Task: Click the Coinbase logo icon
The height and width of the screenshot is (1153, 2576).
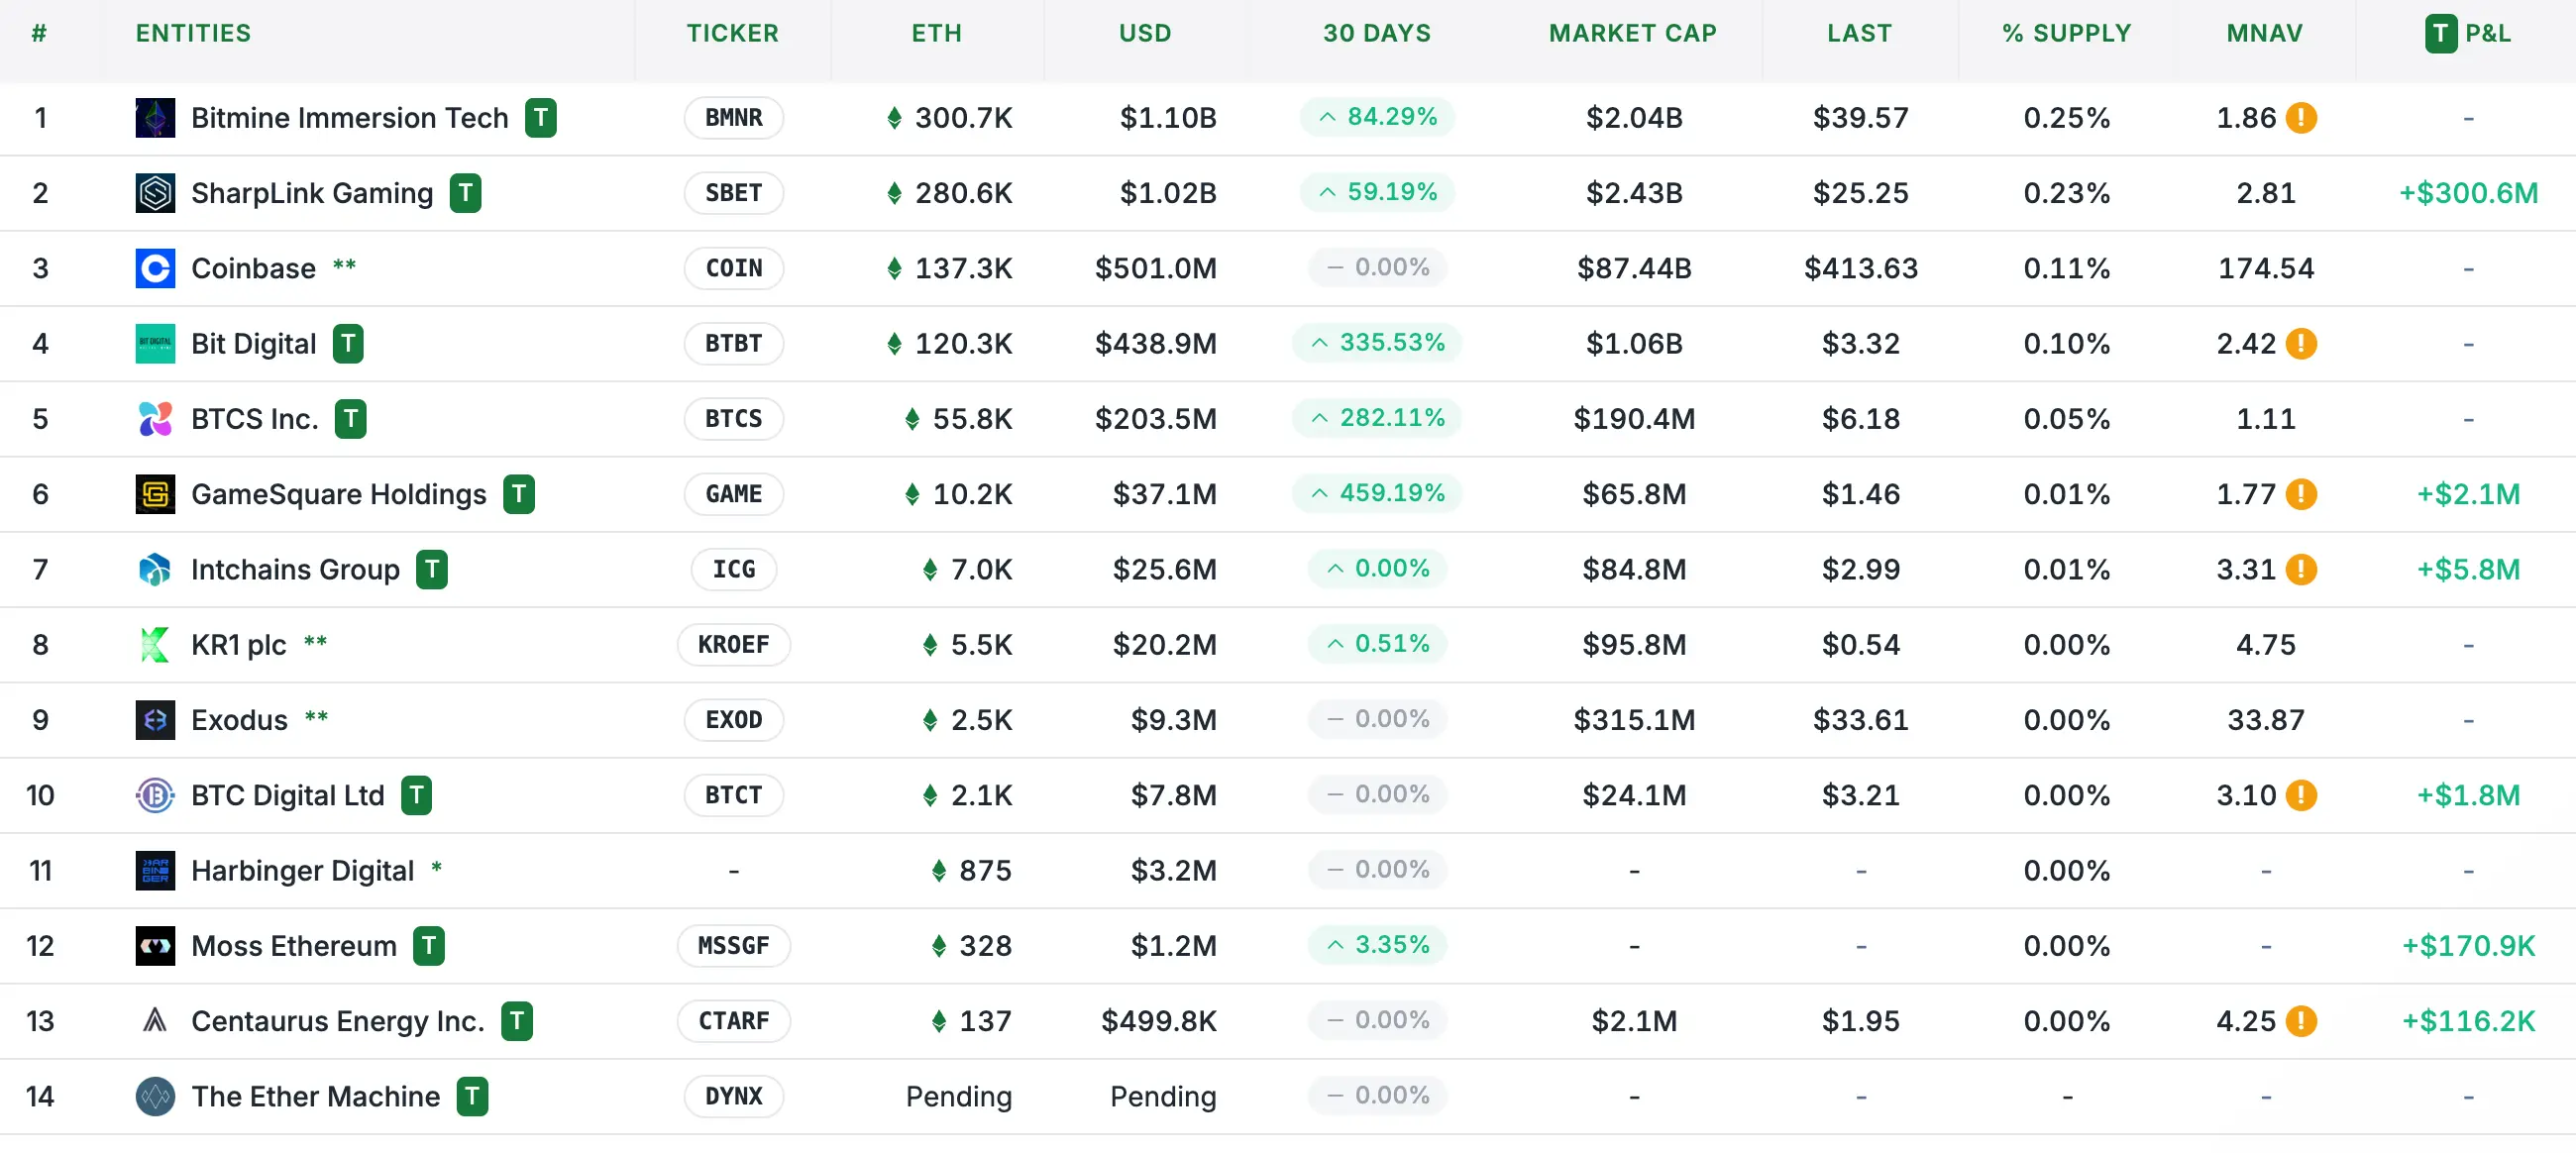Action: click(155, 268)
